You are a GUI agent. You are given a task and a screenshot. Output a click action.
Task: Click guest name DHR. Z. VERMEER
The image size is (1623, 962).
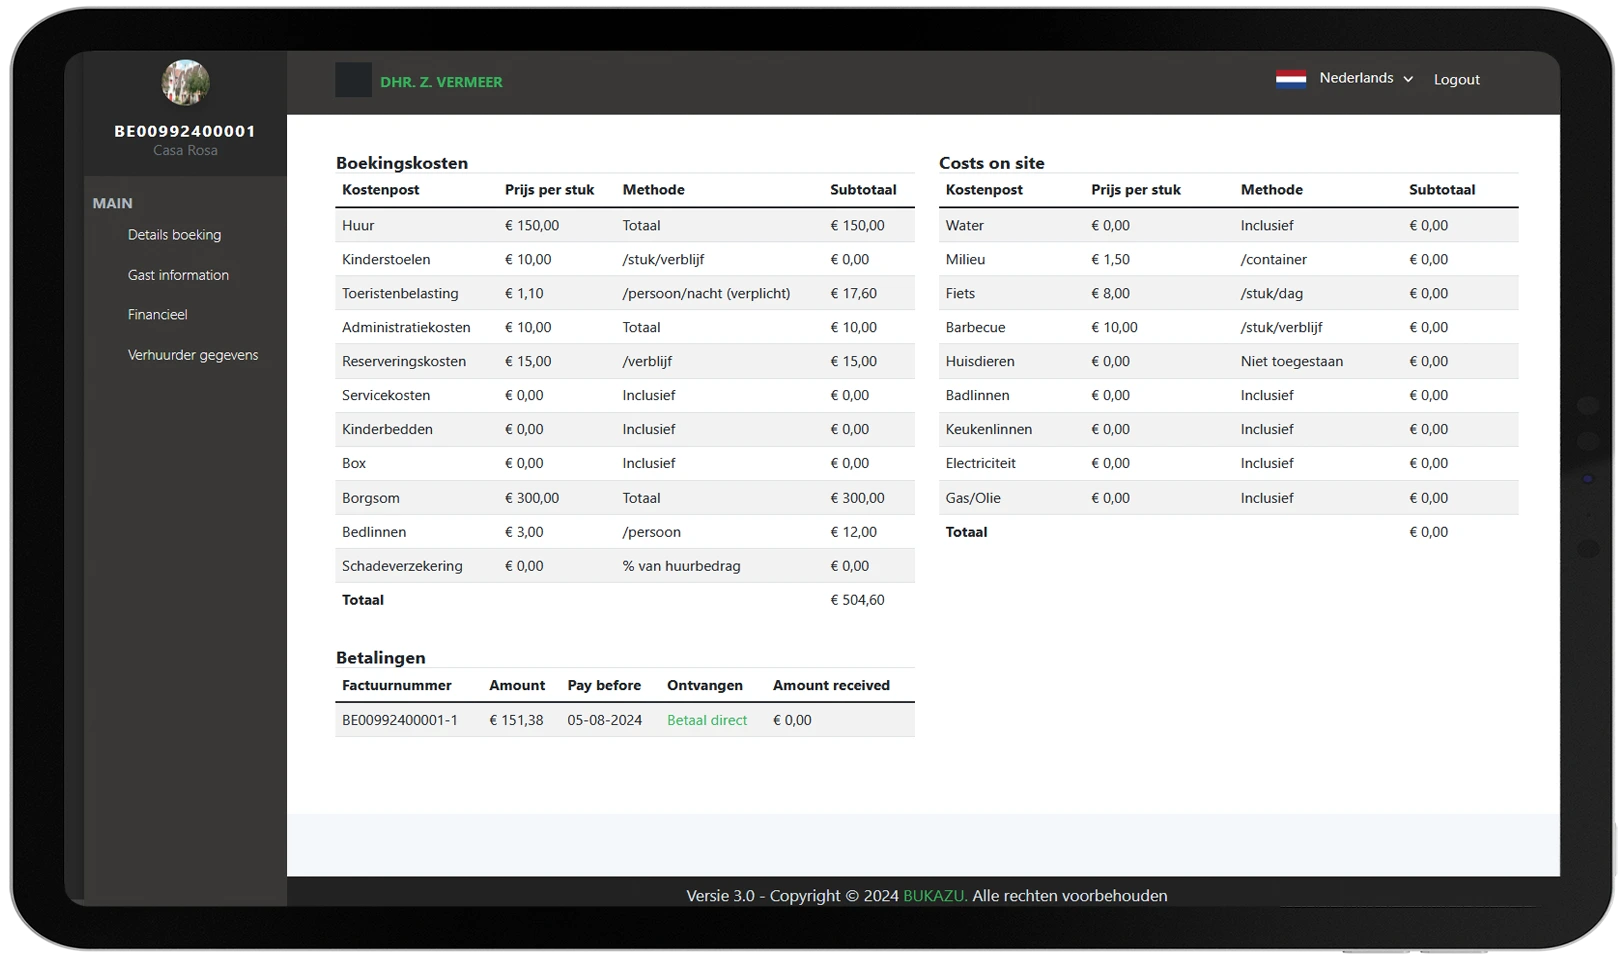point(441,82)
